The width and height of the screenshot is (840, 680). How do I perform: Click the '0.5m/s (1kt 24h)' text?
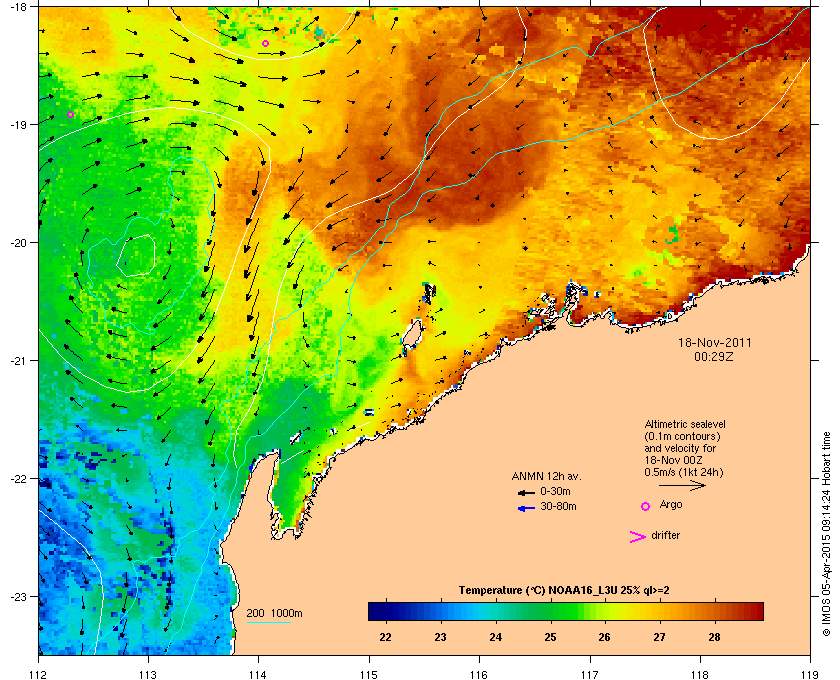click(x=684, y=473)
